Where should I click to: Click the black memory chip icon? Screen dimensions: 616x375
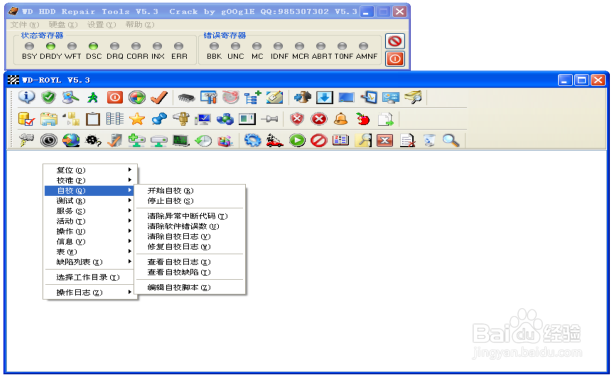click(x=186, y=97)
